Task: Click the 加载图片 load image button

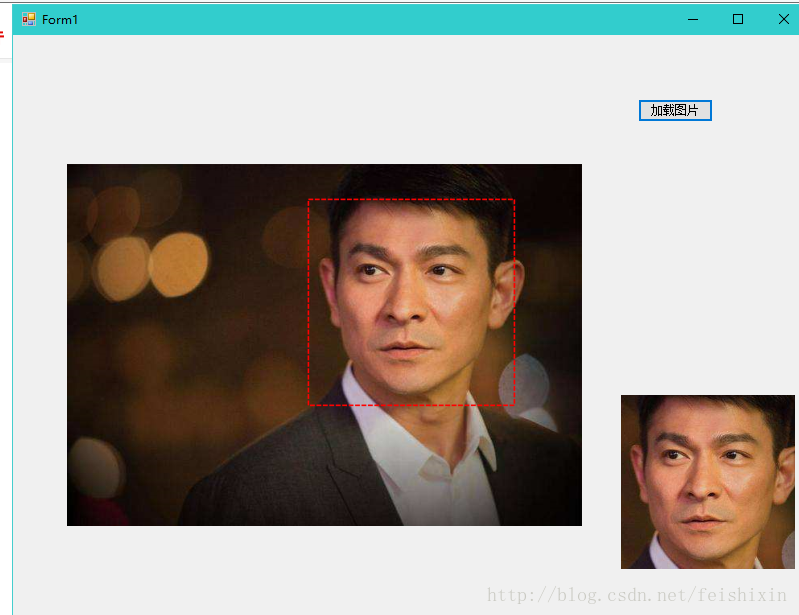Action: click(x=675, y=111)
